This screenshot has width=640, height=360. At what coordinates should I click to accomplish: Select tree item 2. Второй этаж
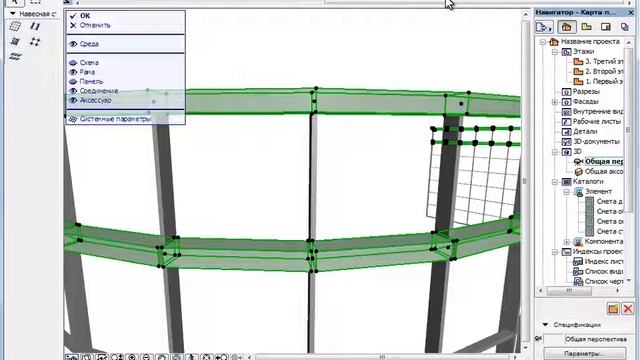604,72
